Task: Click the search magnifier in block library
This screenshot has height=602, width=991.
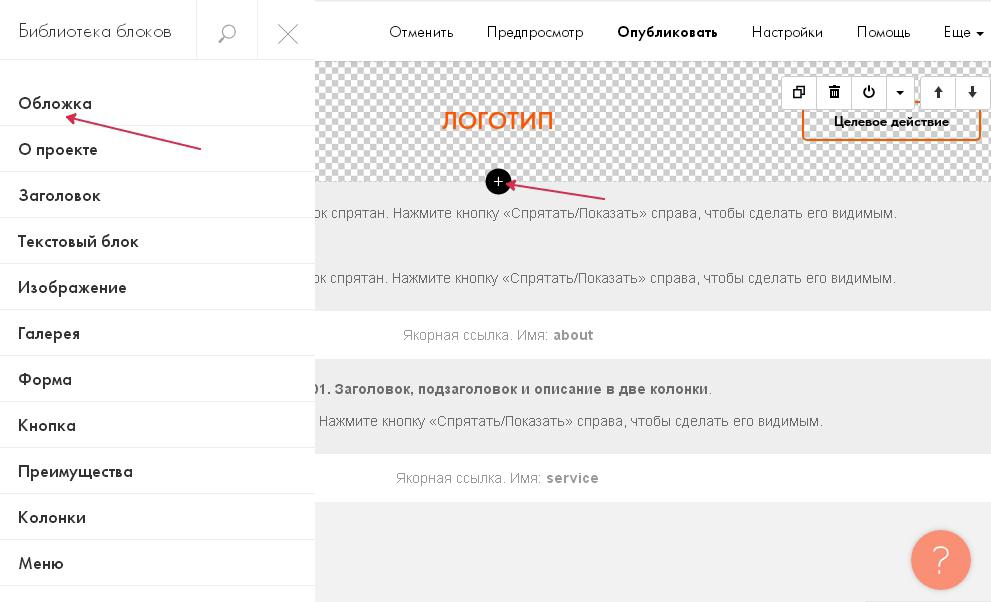Action: click(227, 33)
